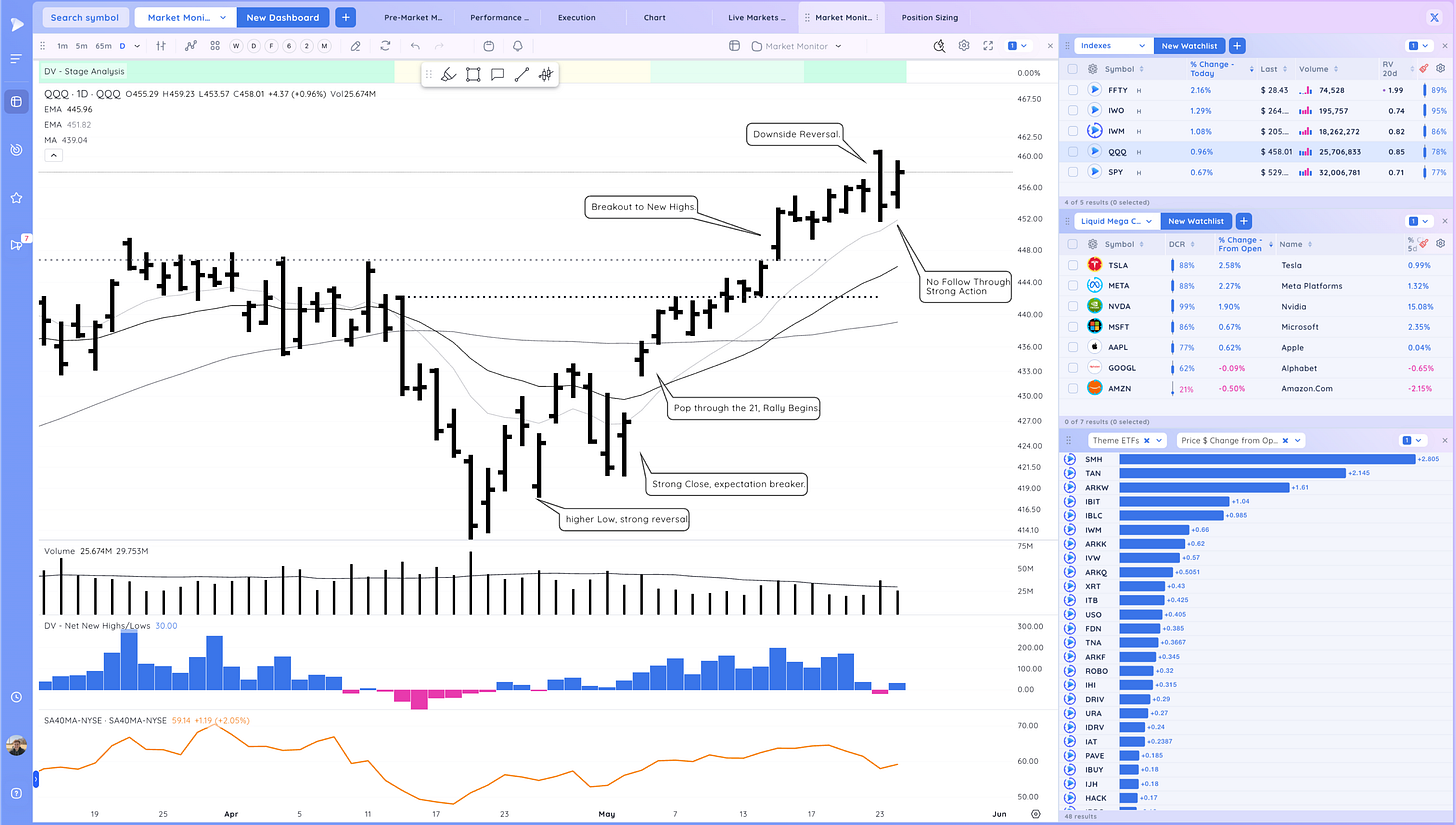Tick the TSLA row checkbox
Image resolution: width=1456 pixels, height=825 pixels.
pos(1073,265)
